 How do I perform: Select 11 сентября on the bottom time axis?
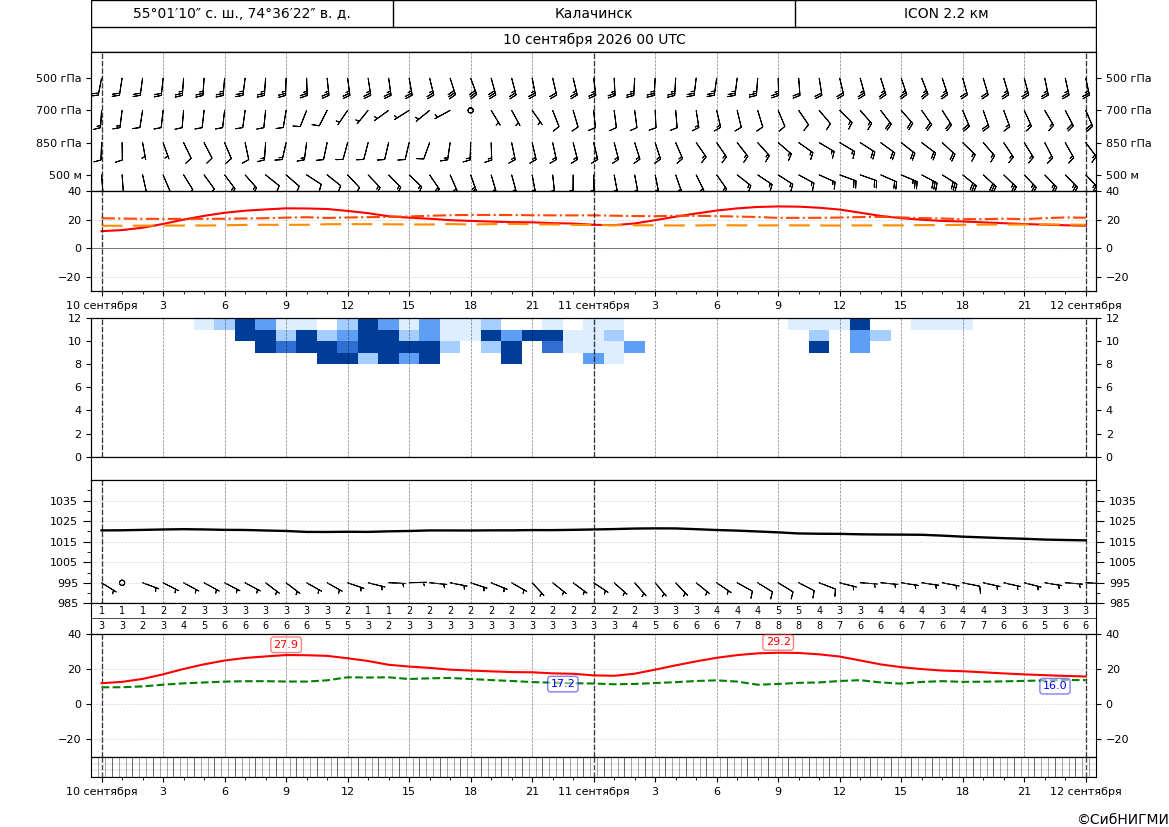593,791
